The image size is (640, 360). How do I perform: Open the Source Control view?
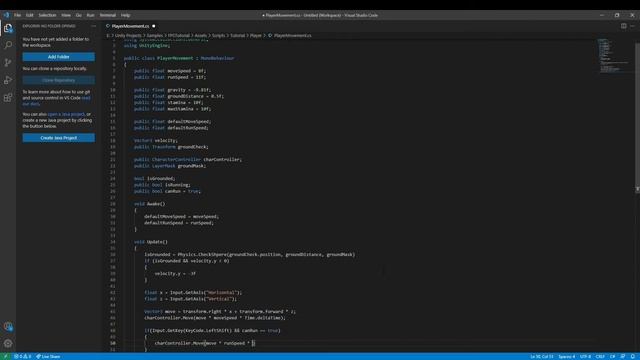click(x=8, y=62)
